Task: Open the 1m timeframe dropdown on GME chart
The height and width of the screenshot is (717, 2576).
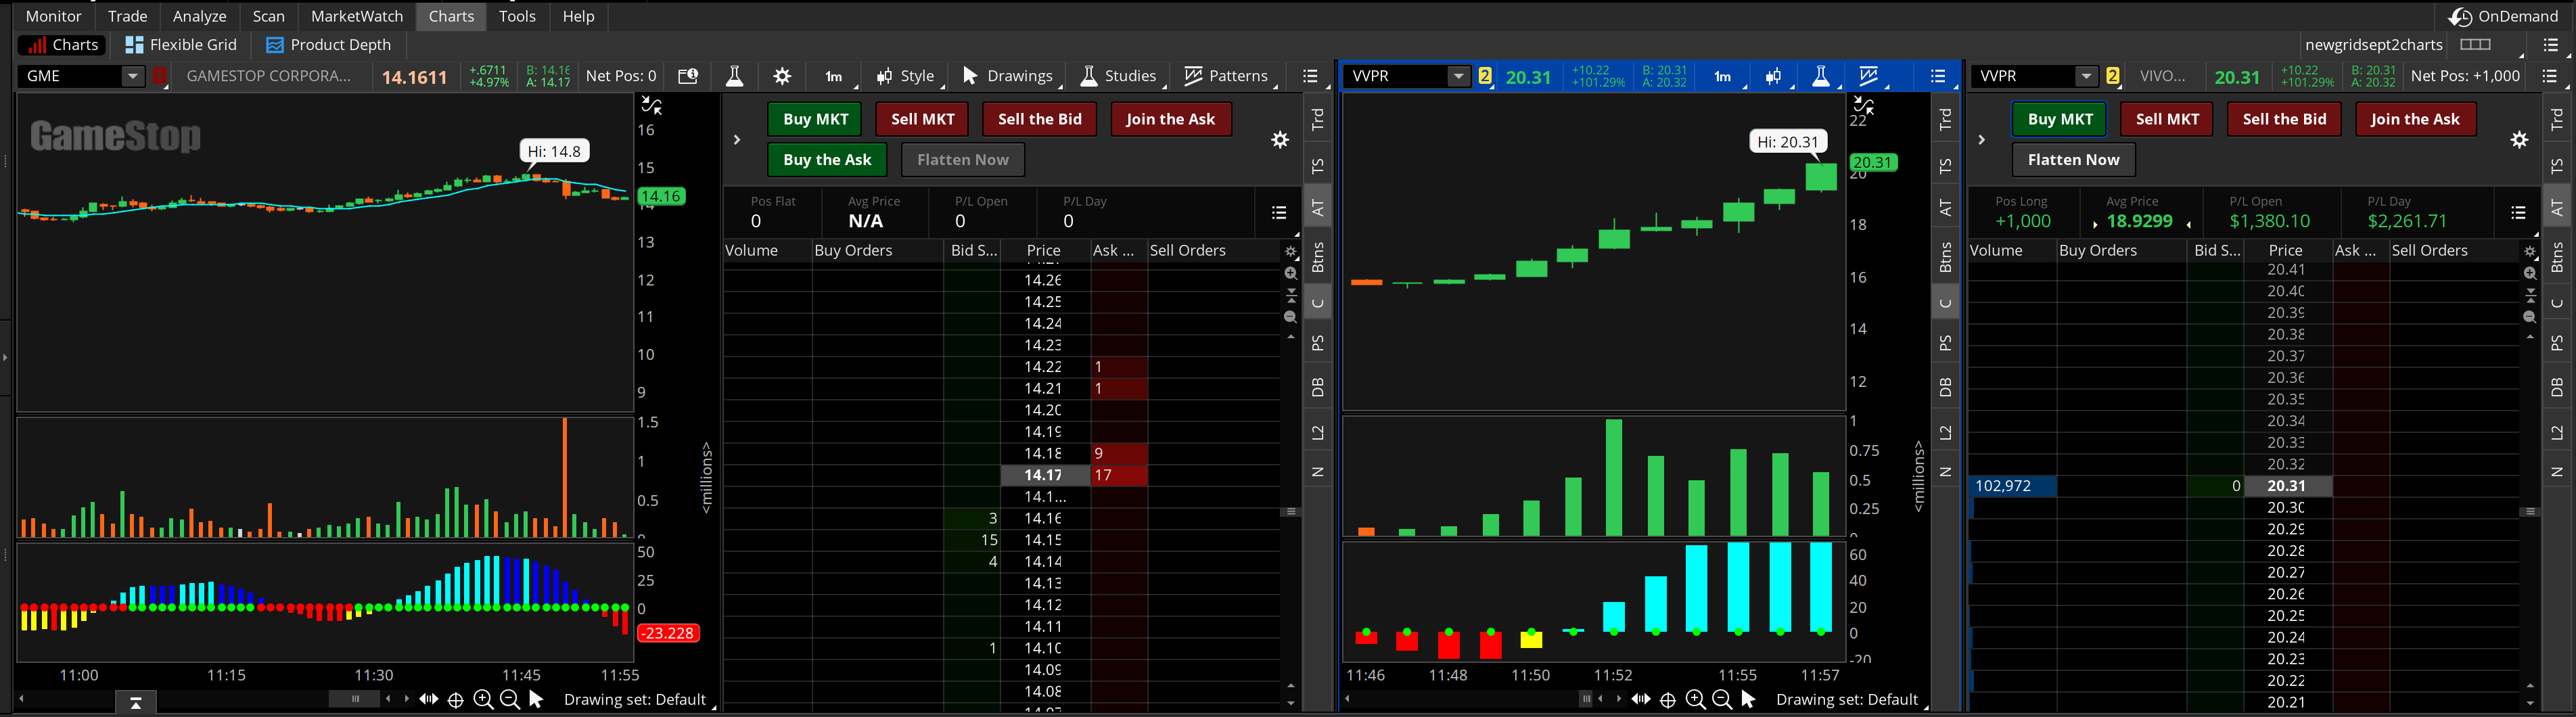Action: point(833,76)
